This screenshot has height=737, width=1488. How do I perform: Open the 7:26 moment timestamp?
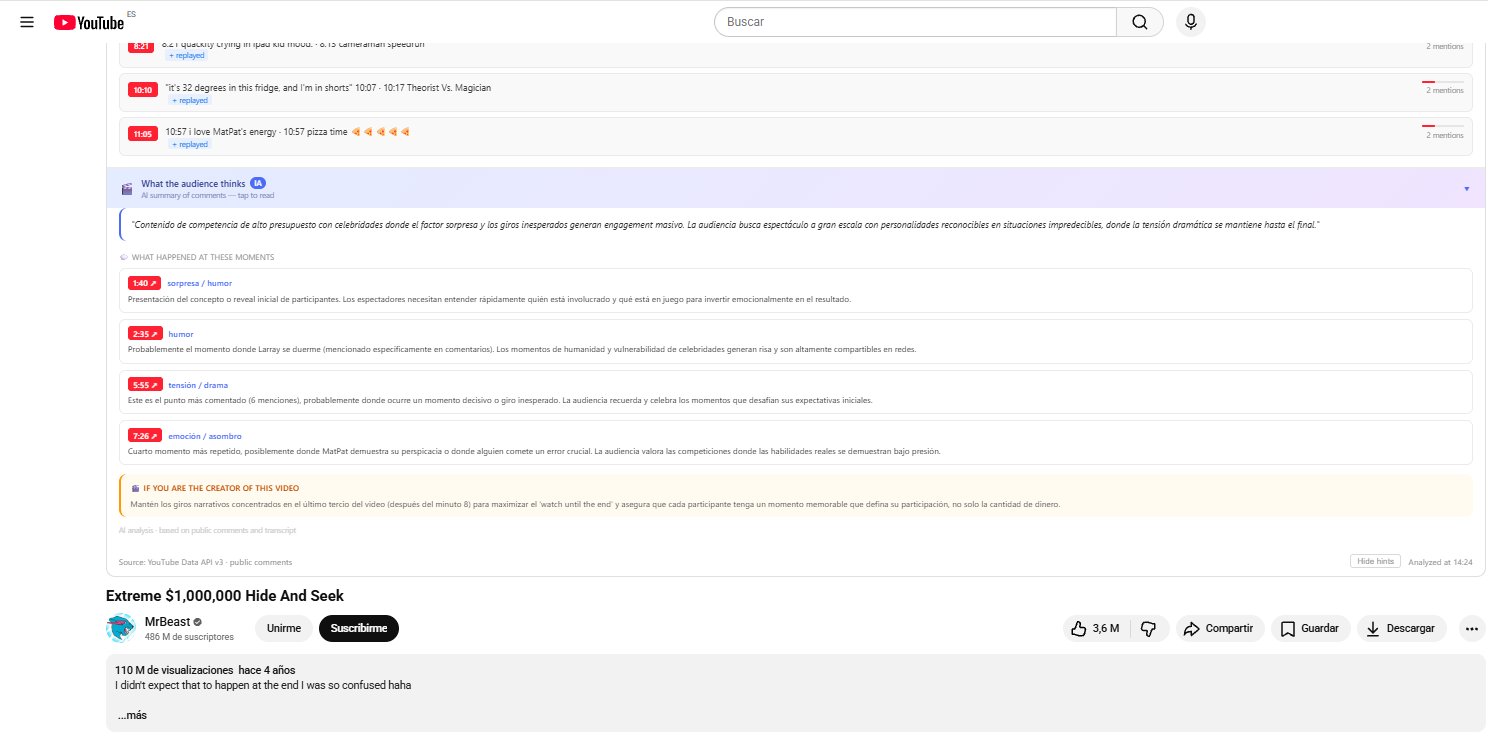pyautogui.click(x=145, y=436)
